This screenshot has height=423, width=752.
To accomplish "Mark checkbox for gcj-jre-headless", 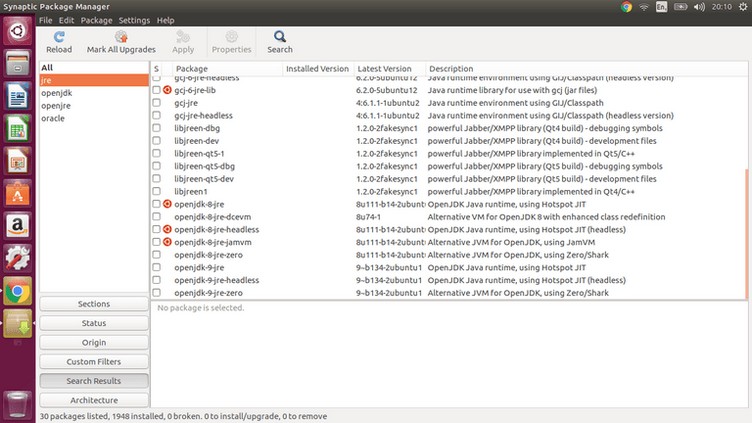I will (x=156, y=115).
